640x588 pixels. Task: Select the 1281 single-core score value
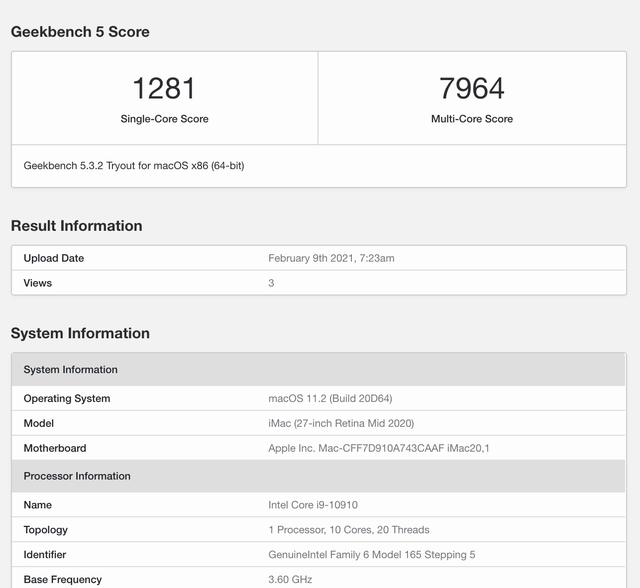pyautogui.click(x=164, y=88)
